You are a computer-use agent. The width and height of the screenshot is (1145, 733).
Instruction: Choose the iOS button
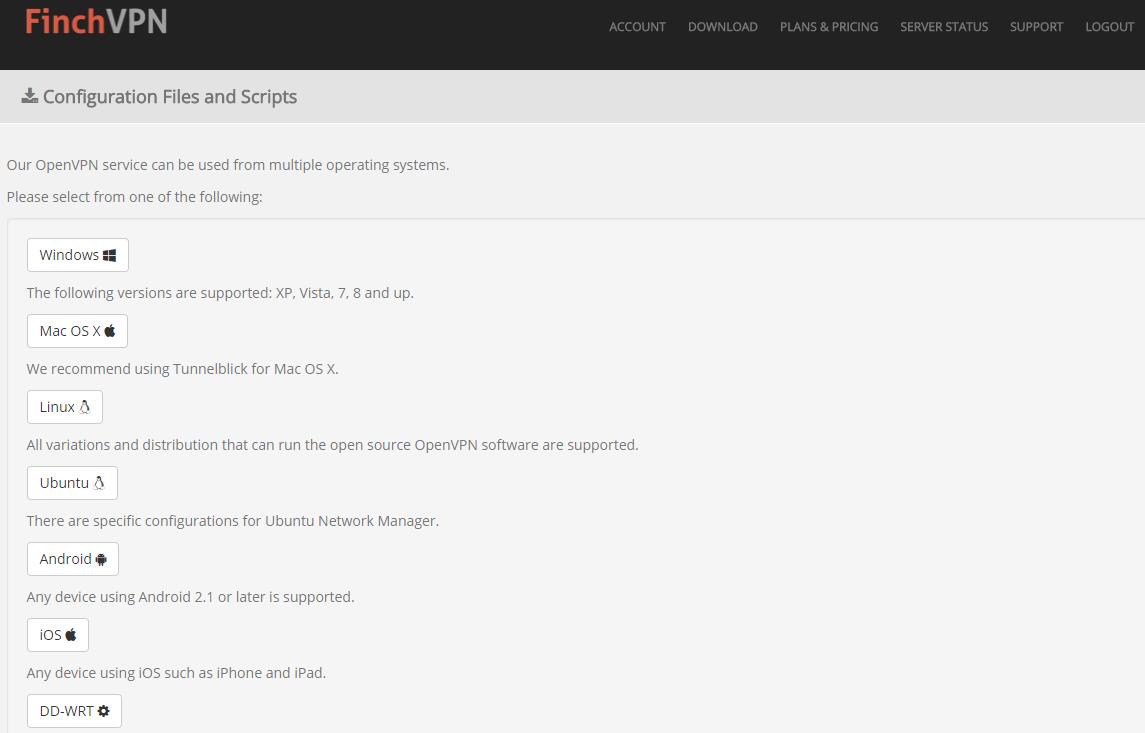click(x=58, y=634)
